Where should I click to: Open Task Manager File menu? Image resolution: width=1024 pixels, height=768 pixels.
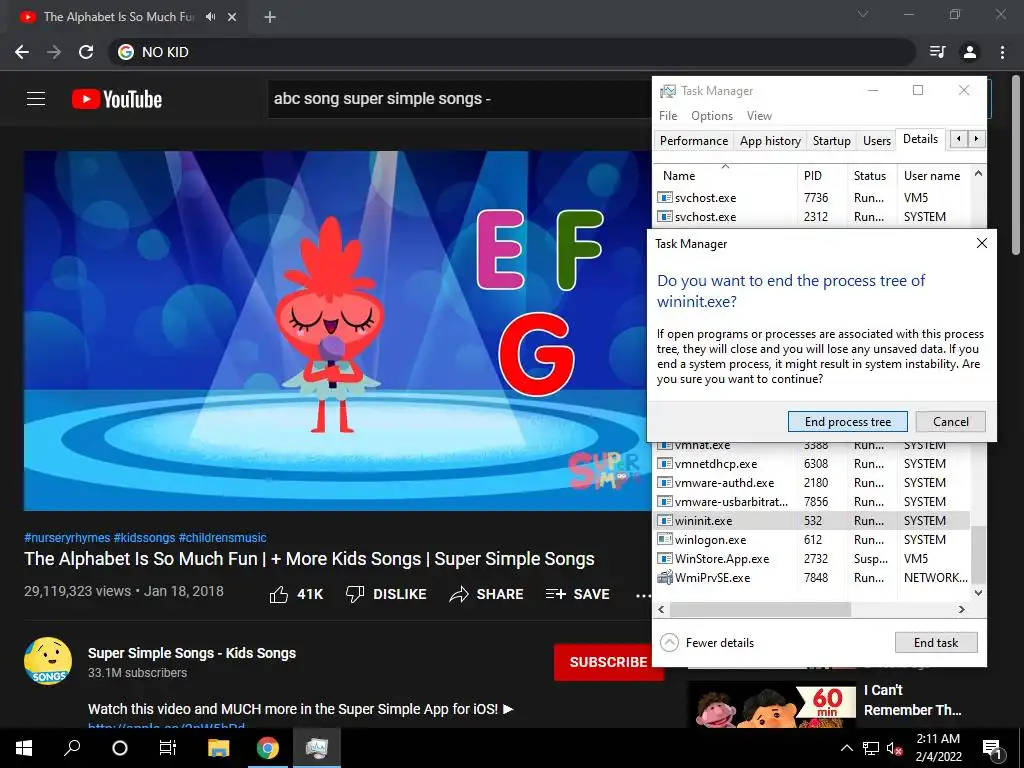click(x=668, y=116)
